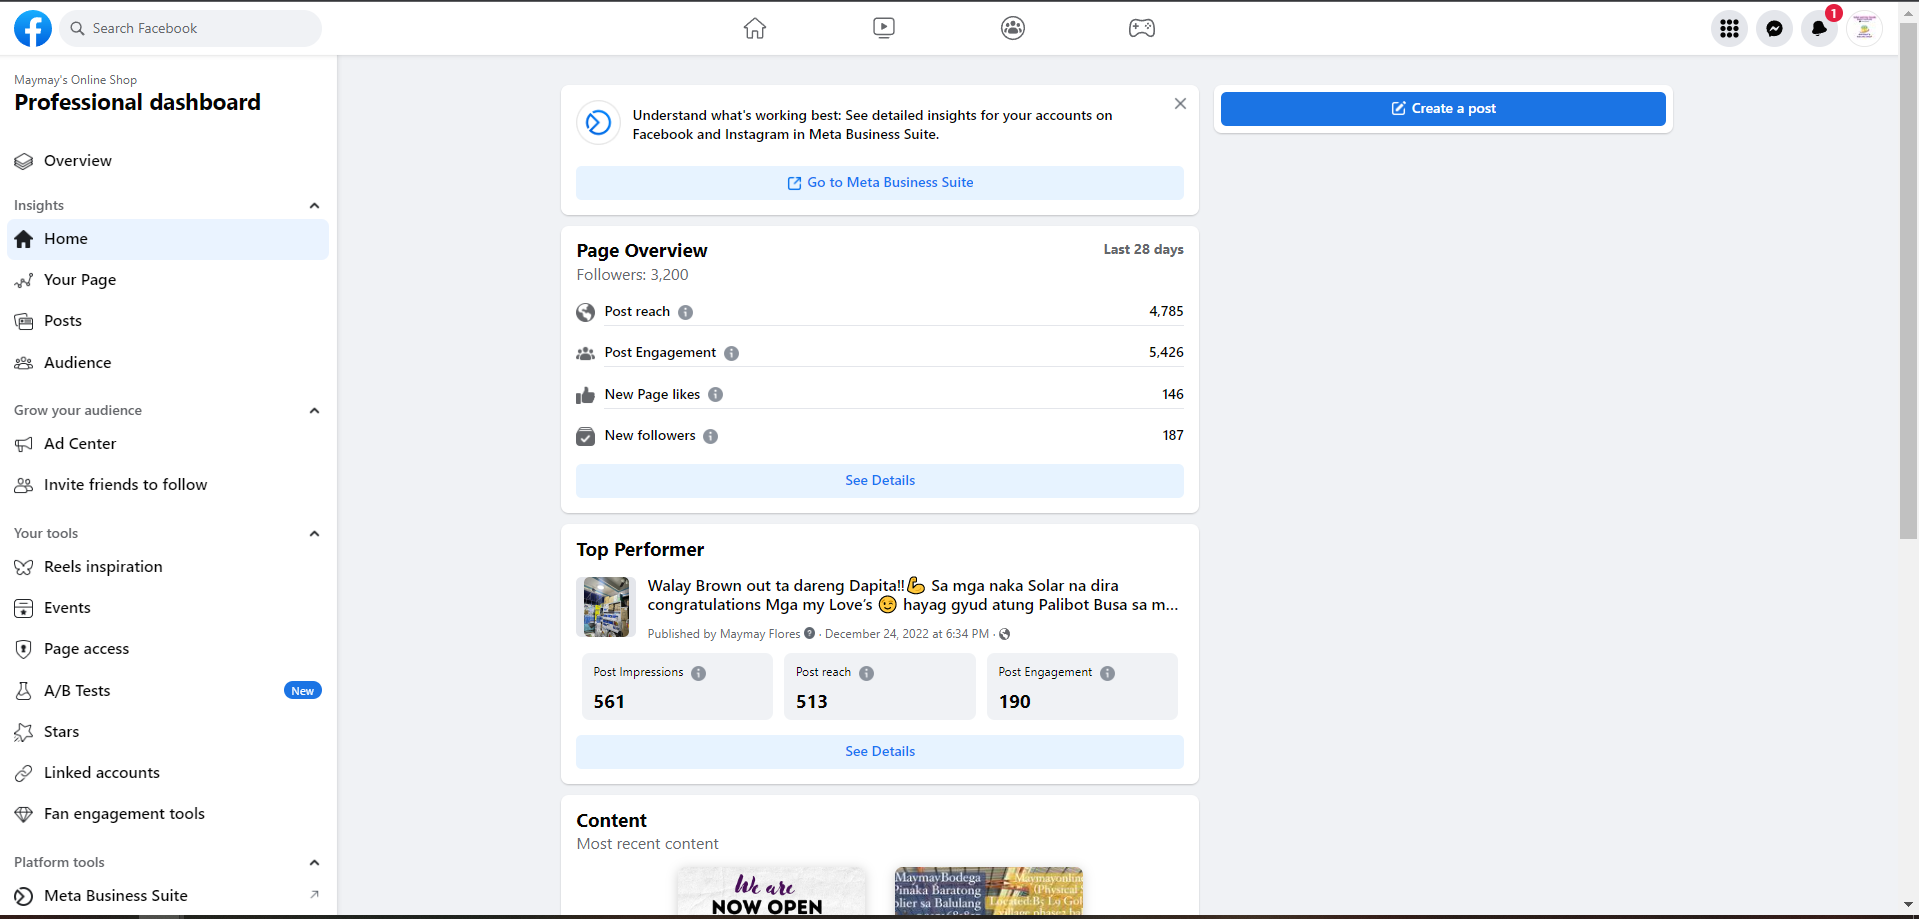
Task: Click the Walay Brown out post text
Action: pos(913,595)
